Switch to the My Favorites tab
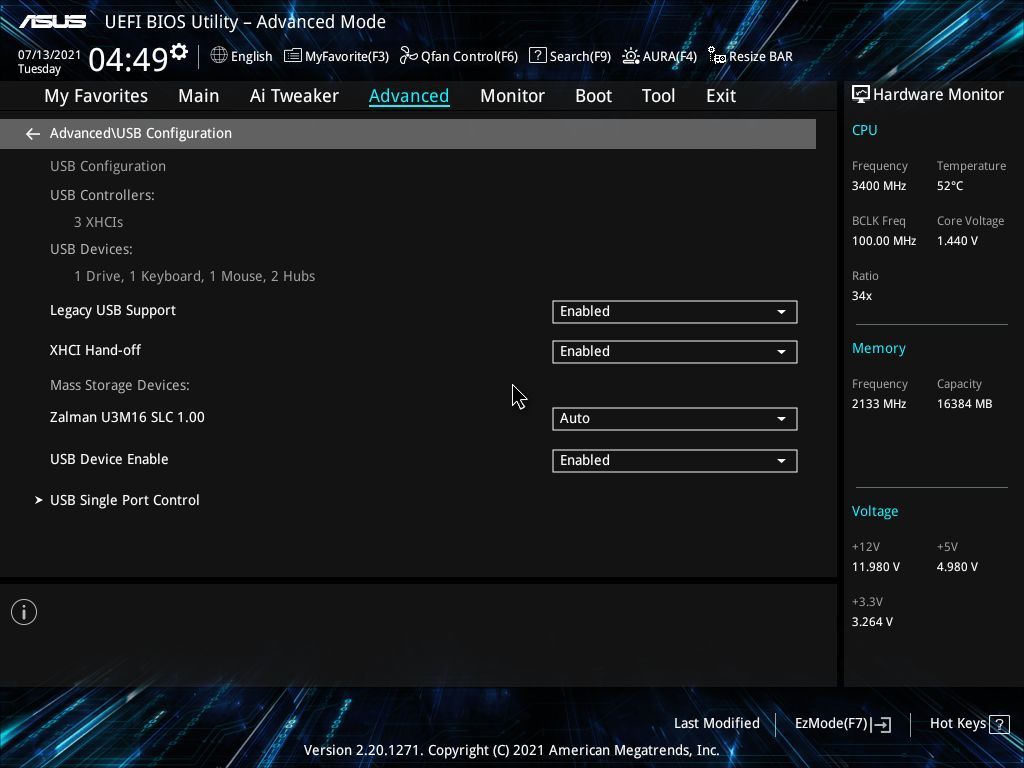1024x768 pixels. click(96, 96)
